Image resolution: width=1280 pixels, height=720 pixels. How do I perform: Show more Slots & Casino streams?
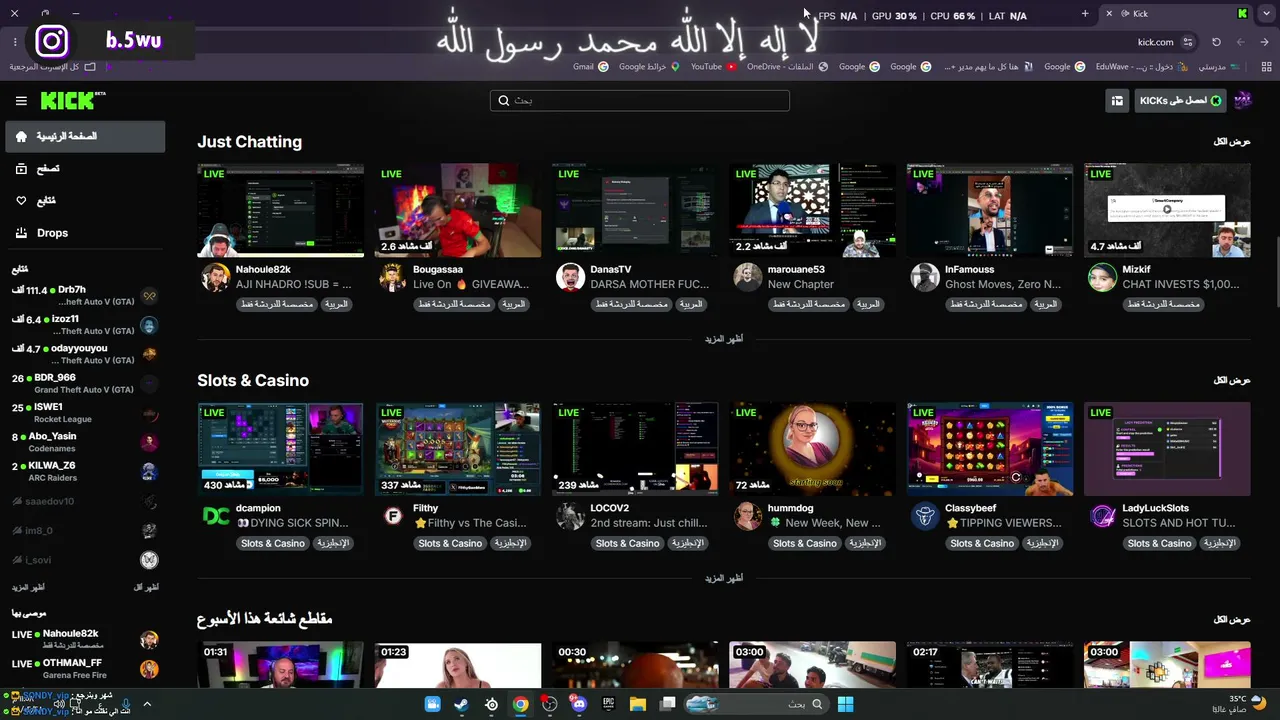tap(723, 578)
